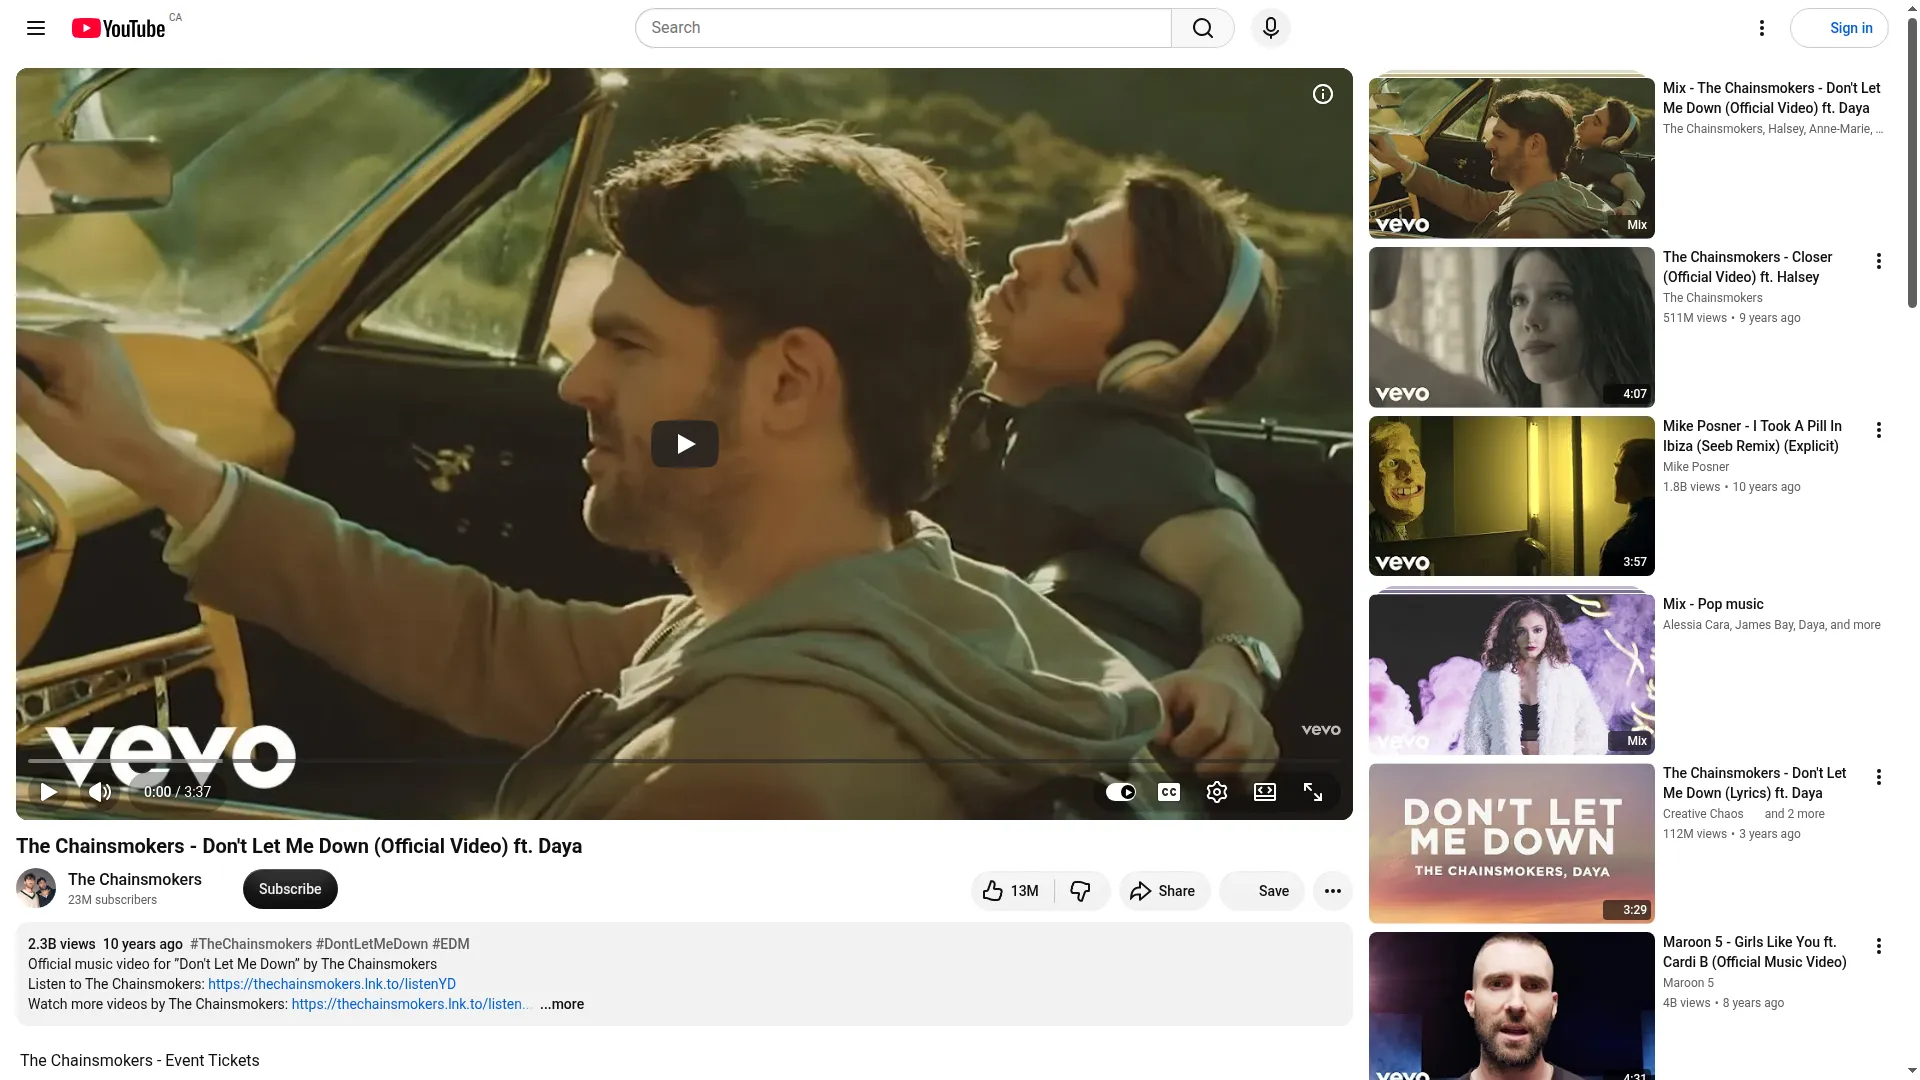Open more actions ellipsis below video

(1333, 891)
